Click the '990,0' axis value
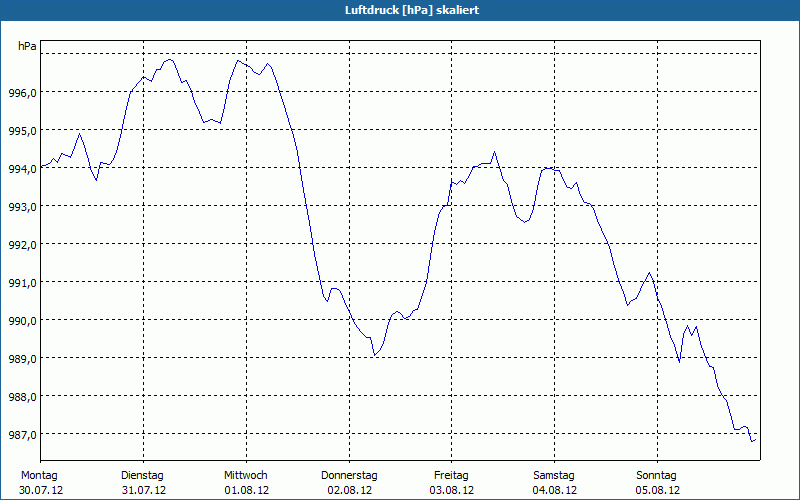800x500 pixels. (22, 320)
